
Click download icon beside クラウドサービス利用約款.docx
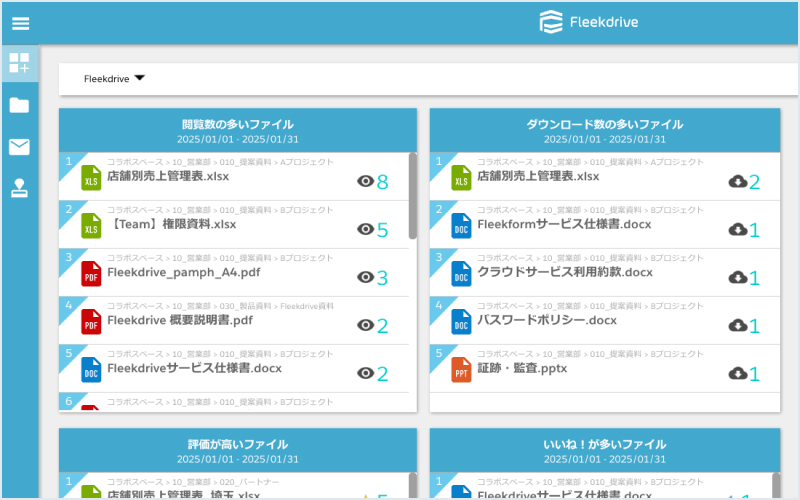[738, 277]
